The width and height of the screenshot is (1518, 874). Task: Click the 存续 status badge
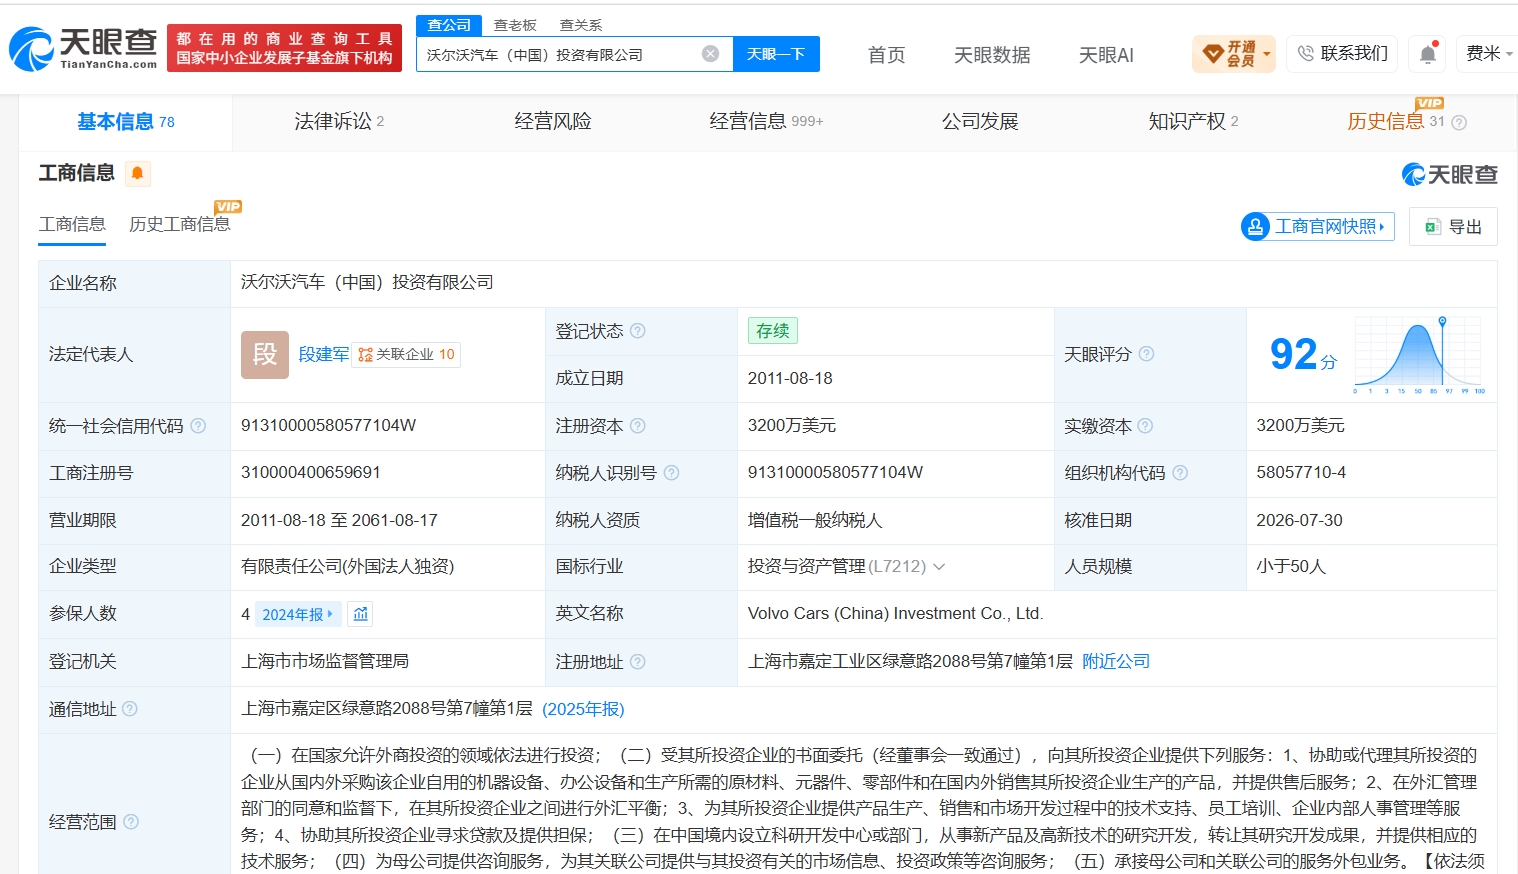tap(773, 331)
